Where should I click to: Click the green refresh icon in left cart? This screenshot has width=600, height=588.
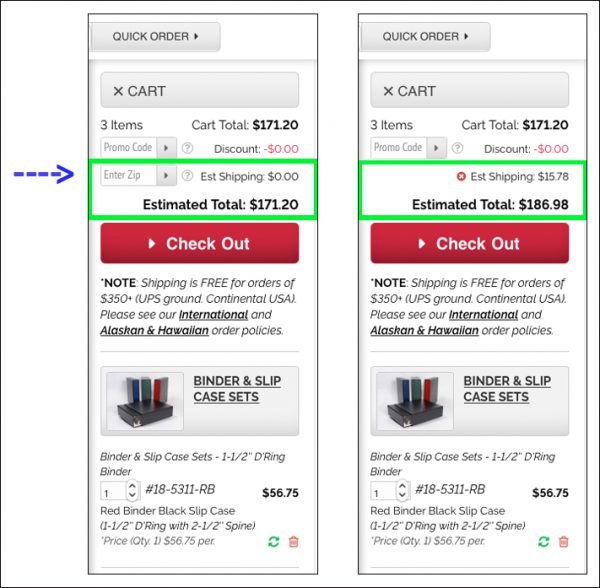[274, 542]
